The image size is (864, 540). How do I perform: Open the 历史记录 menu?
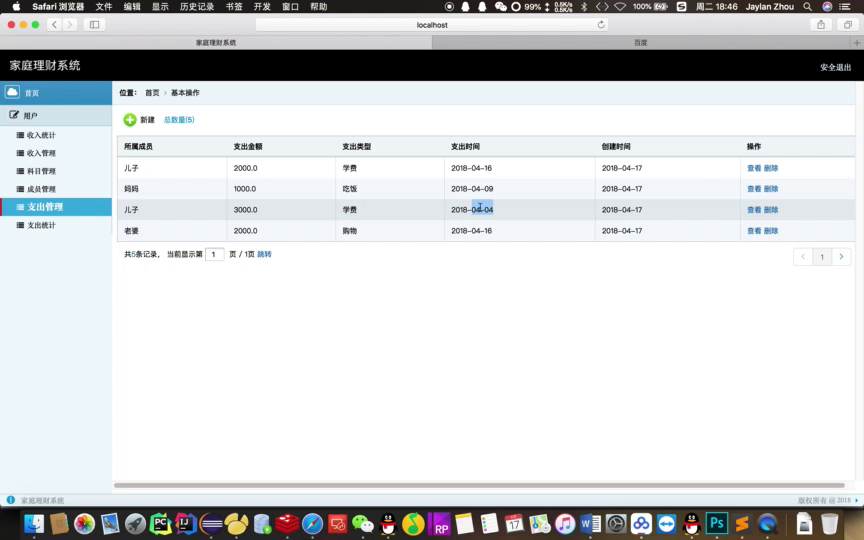click(x=197, y=7)
